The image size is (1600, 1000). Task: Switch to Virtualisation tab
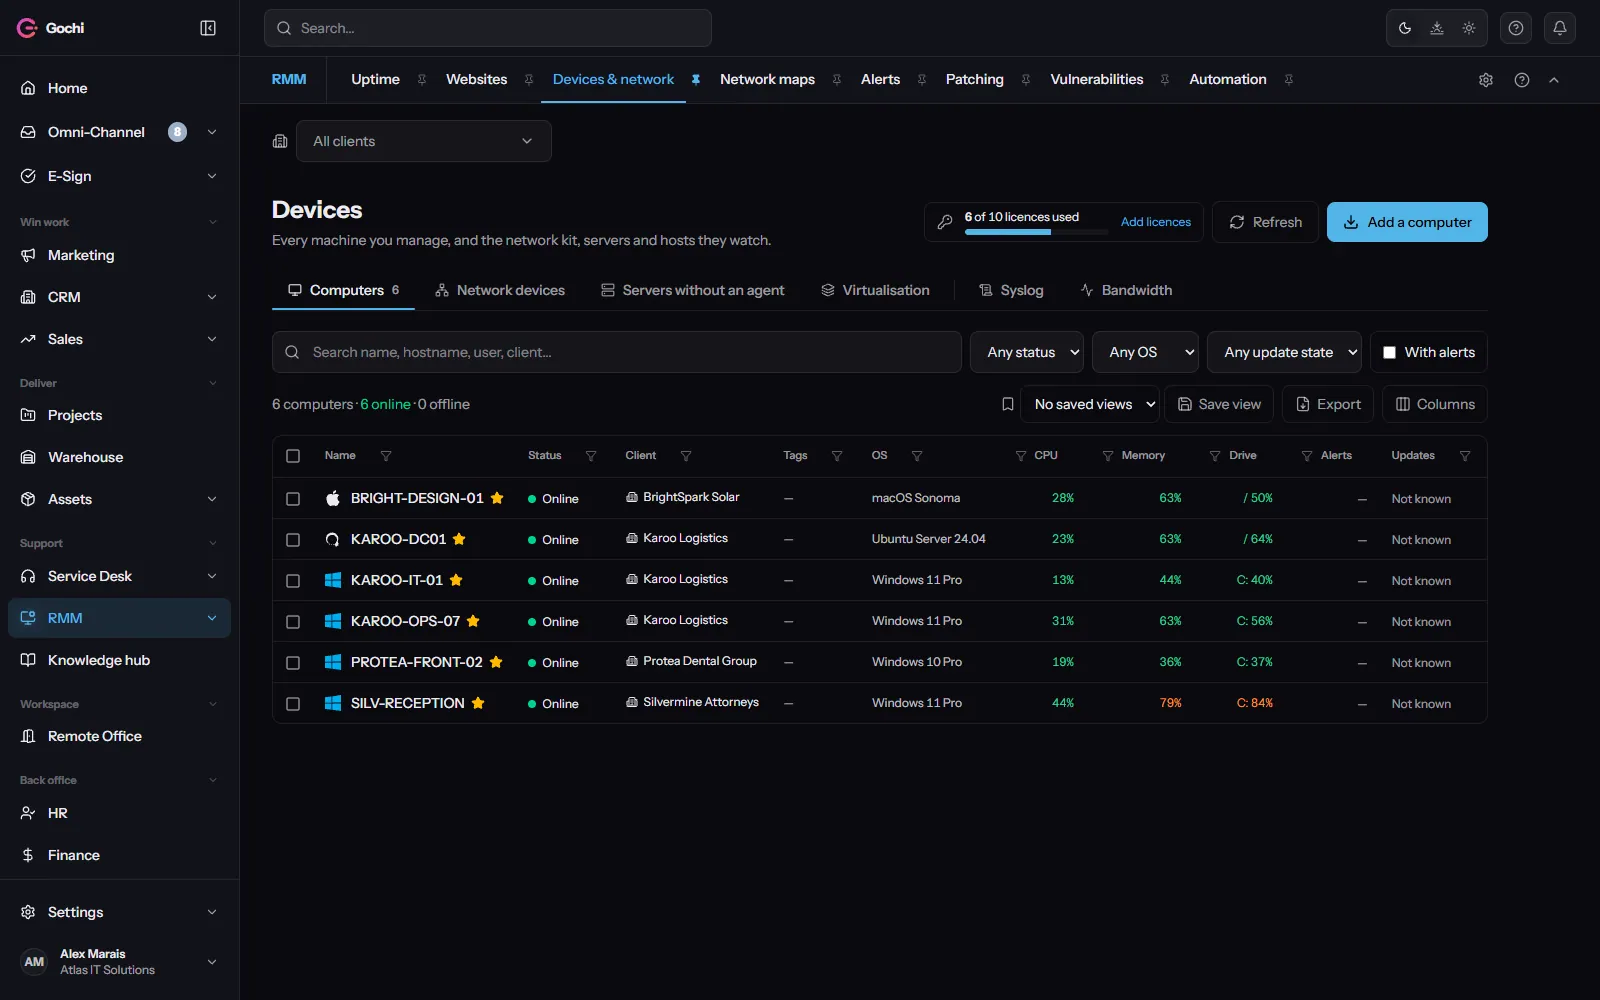[876, 290]
